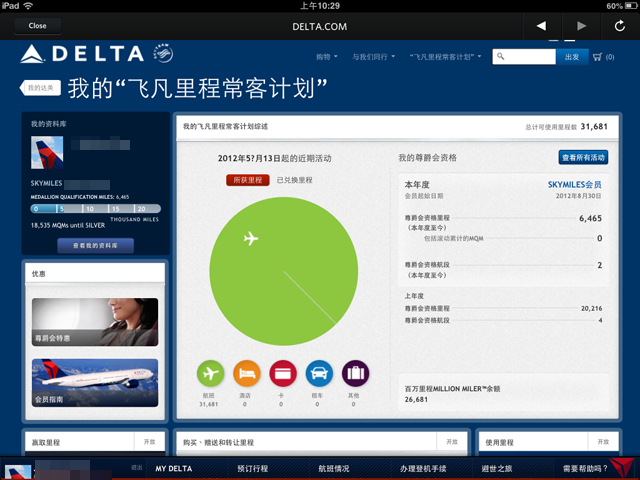
Task: Click the 退出 logout link
Action: coord(136,468)
